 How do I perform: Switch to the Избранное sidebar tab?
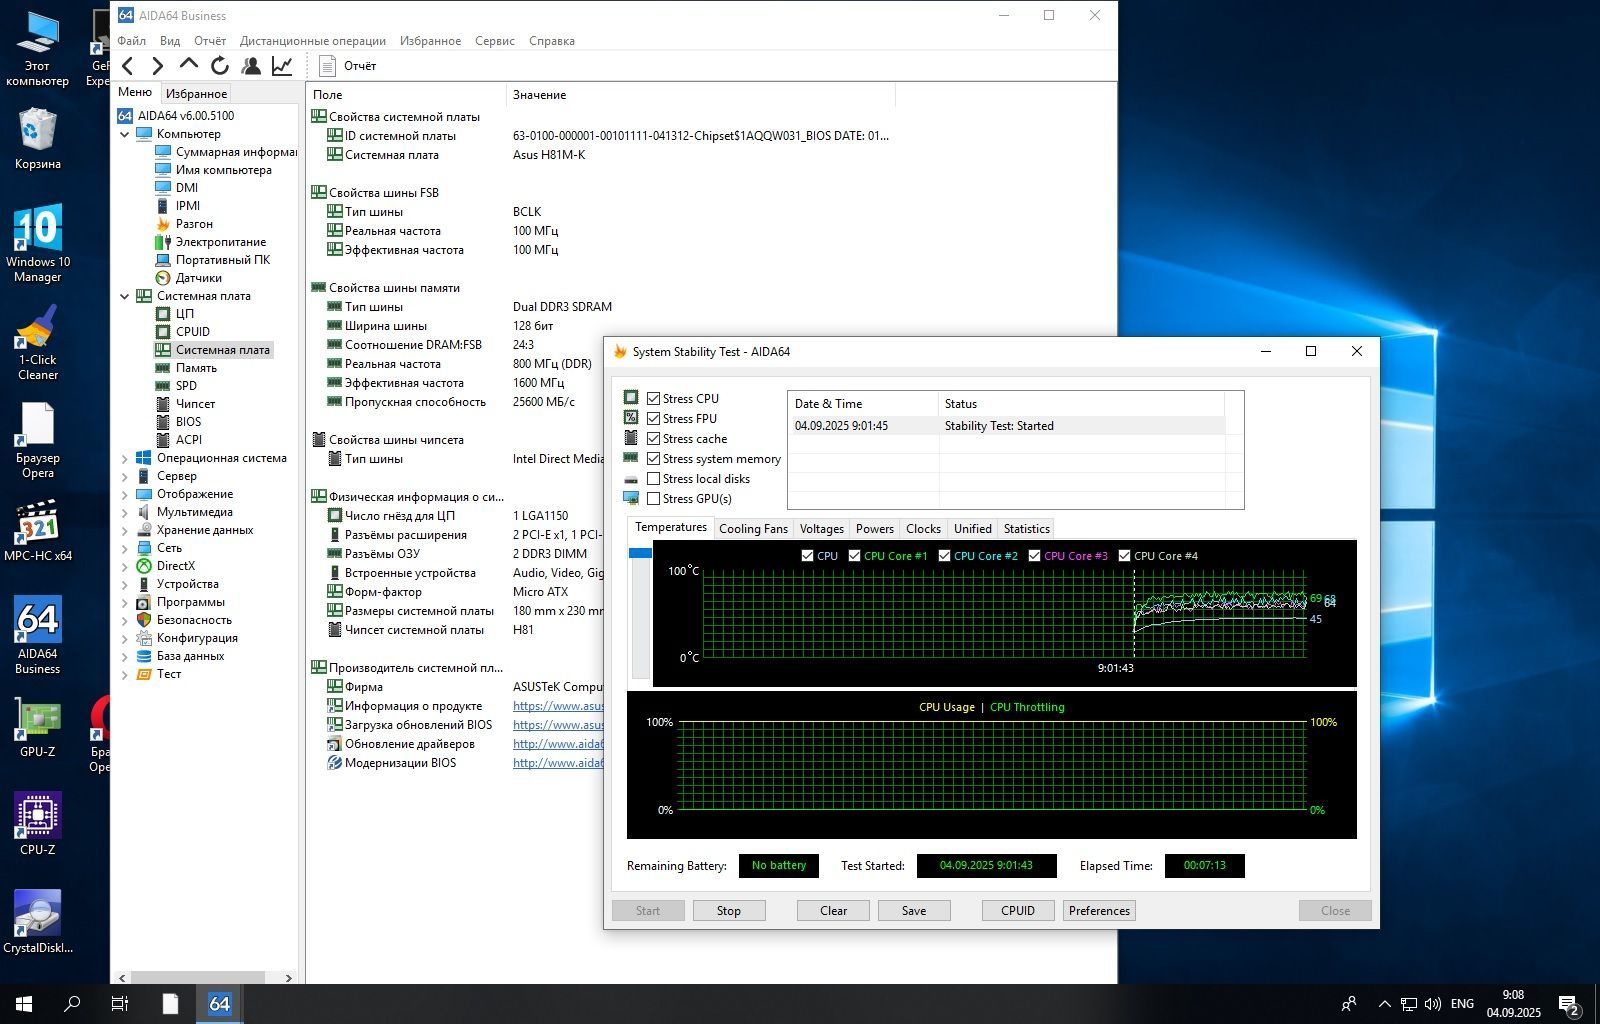(x=196, y=93)
